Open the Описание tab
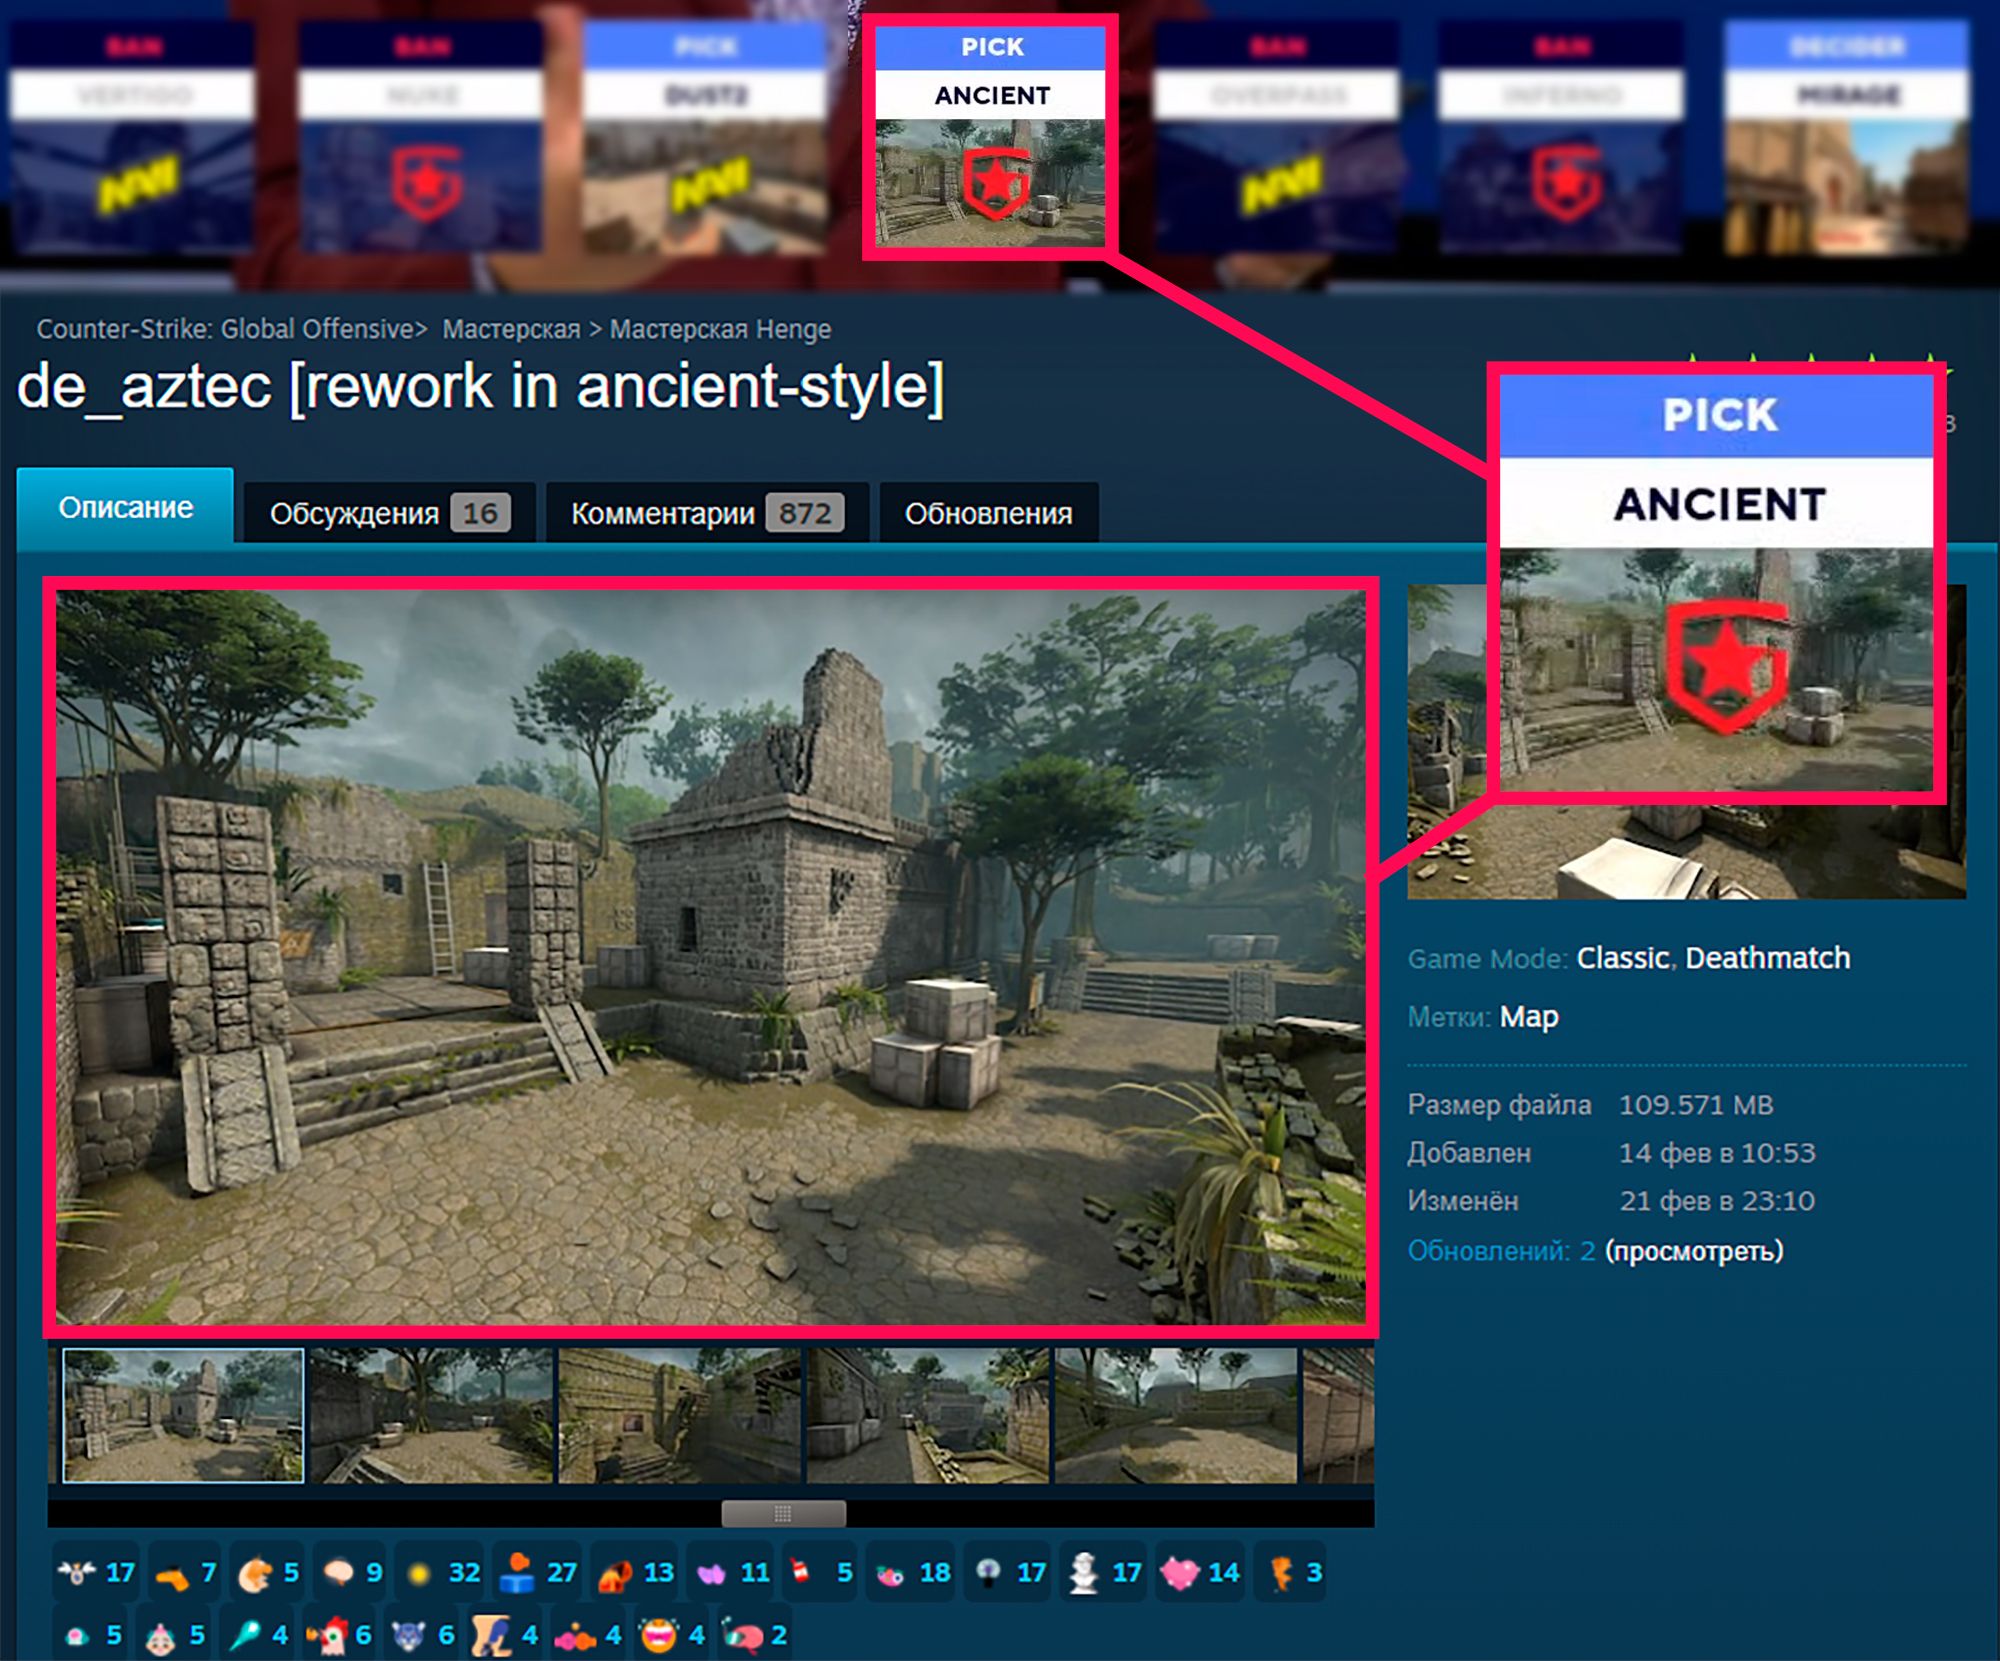2000x1661 pixels. click(x=125, y=507)
